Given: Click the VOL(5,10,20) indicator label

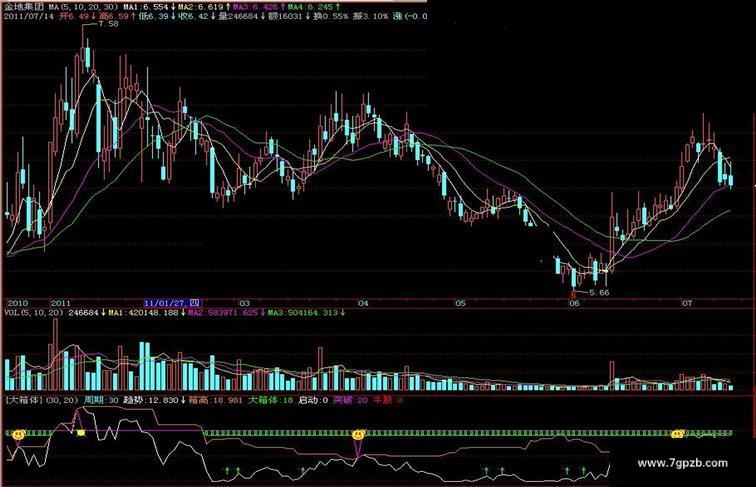Looking at the screenshot, I should [x=34, y=313].
